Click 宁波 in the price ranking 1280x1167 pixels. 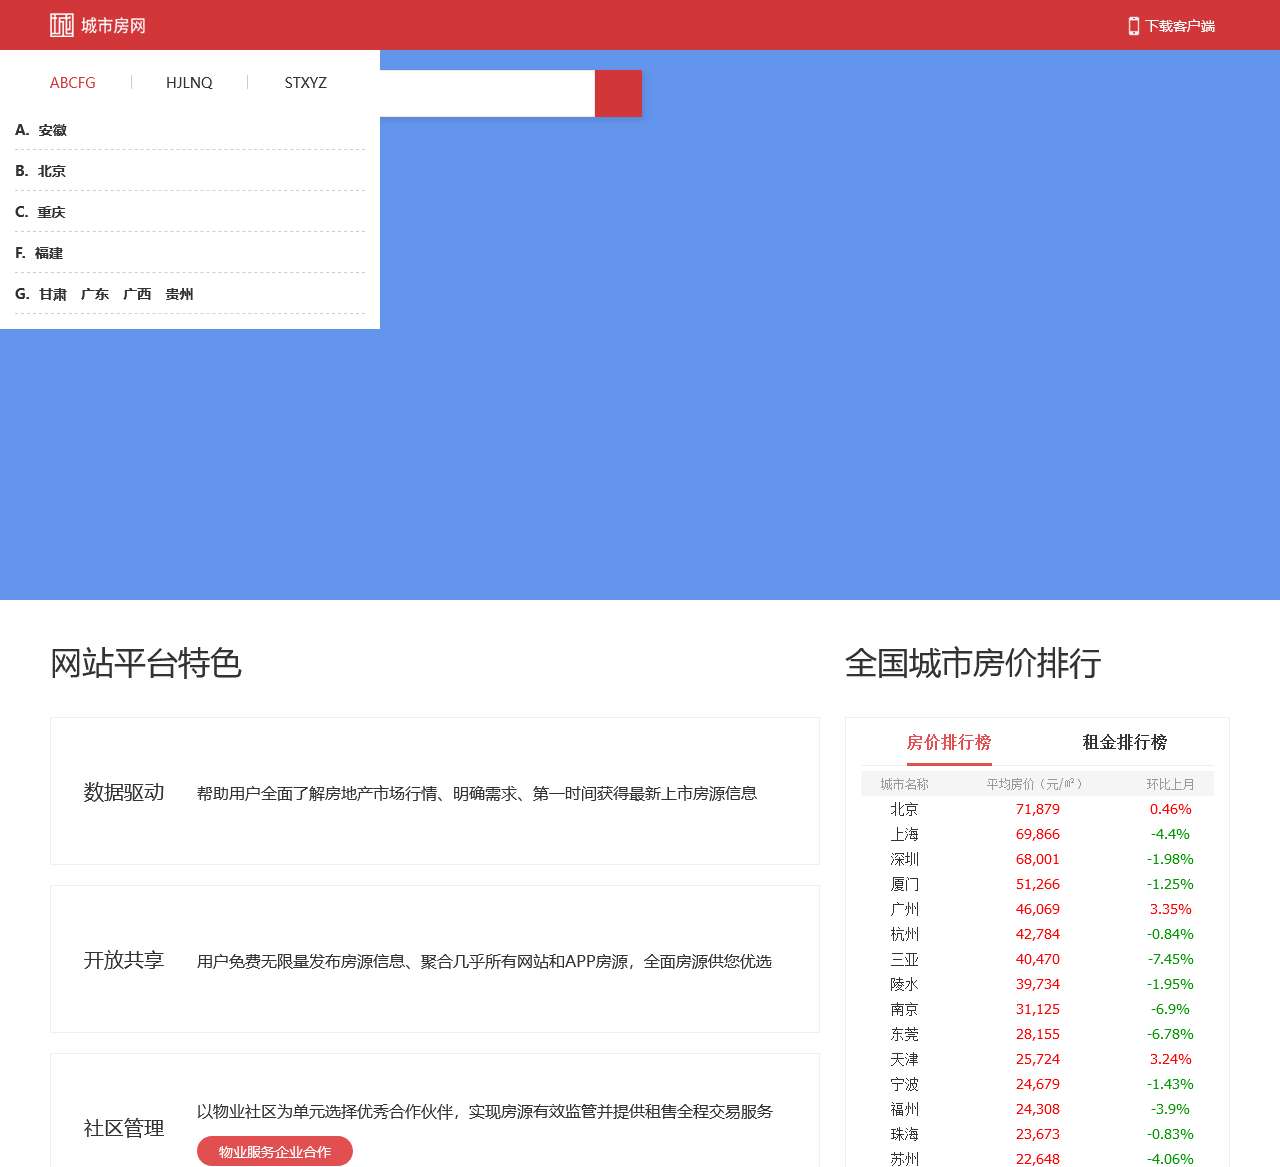pos(905,1084)
